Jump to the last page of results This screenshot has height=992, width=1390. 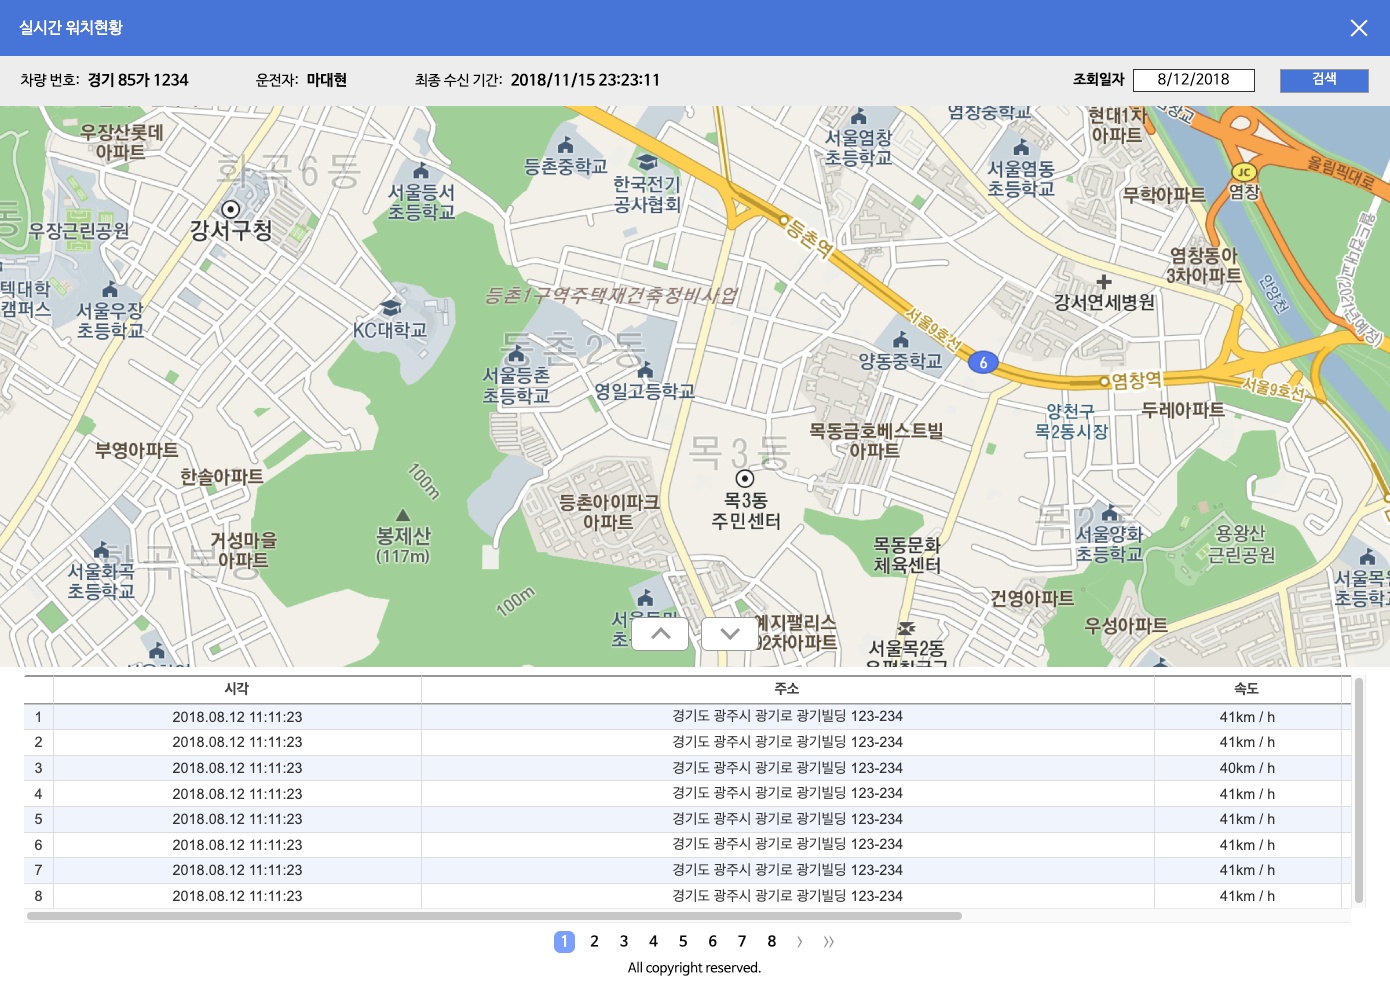829,942
